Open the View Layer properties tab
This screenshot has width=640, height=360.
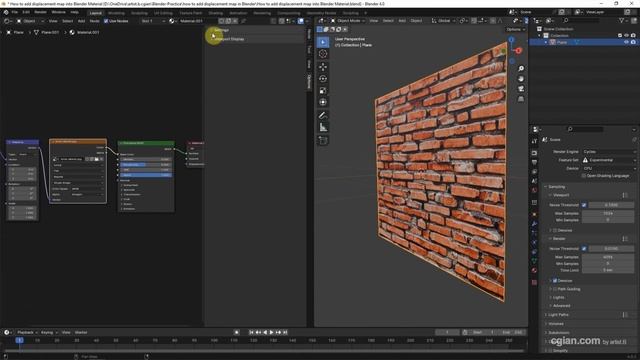(x=534, y=172)
